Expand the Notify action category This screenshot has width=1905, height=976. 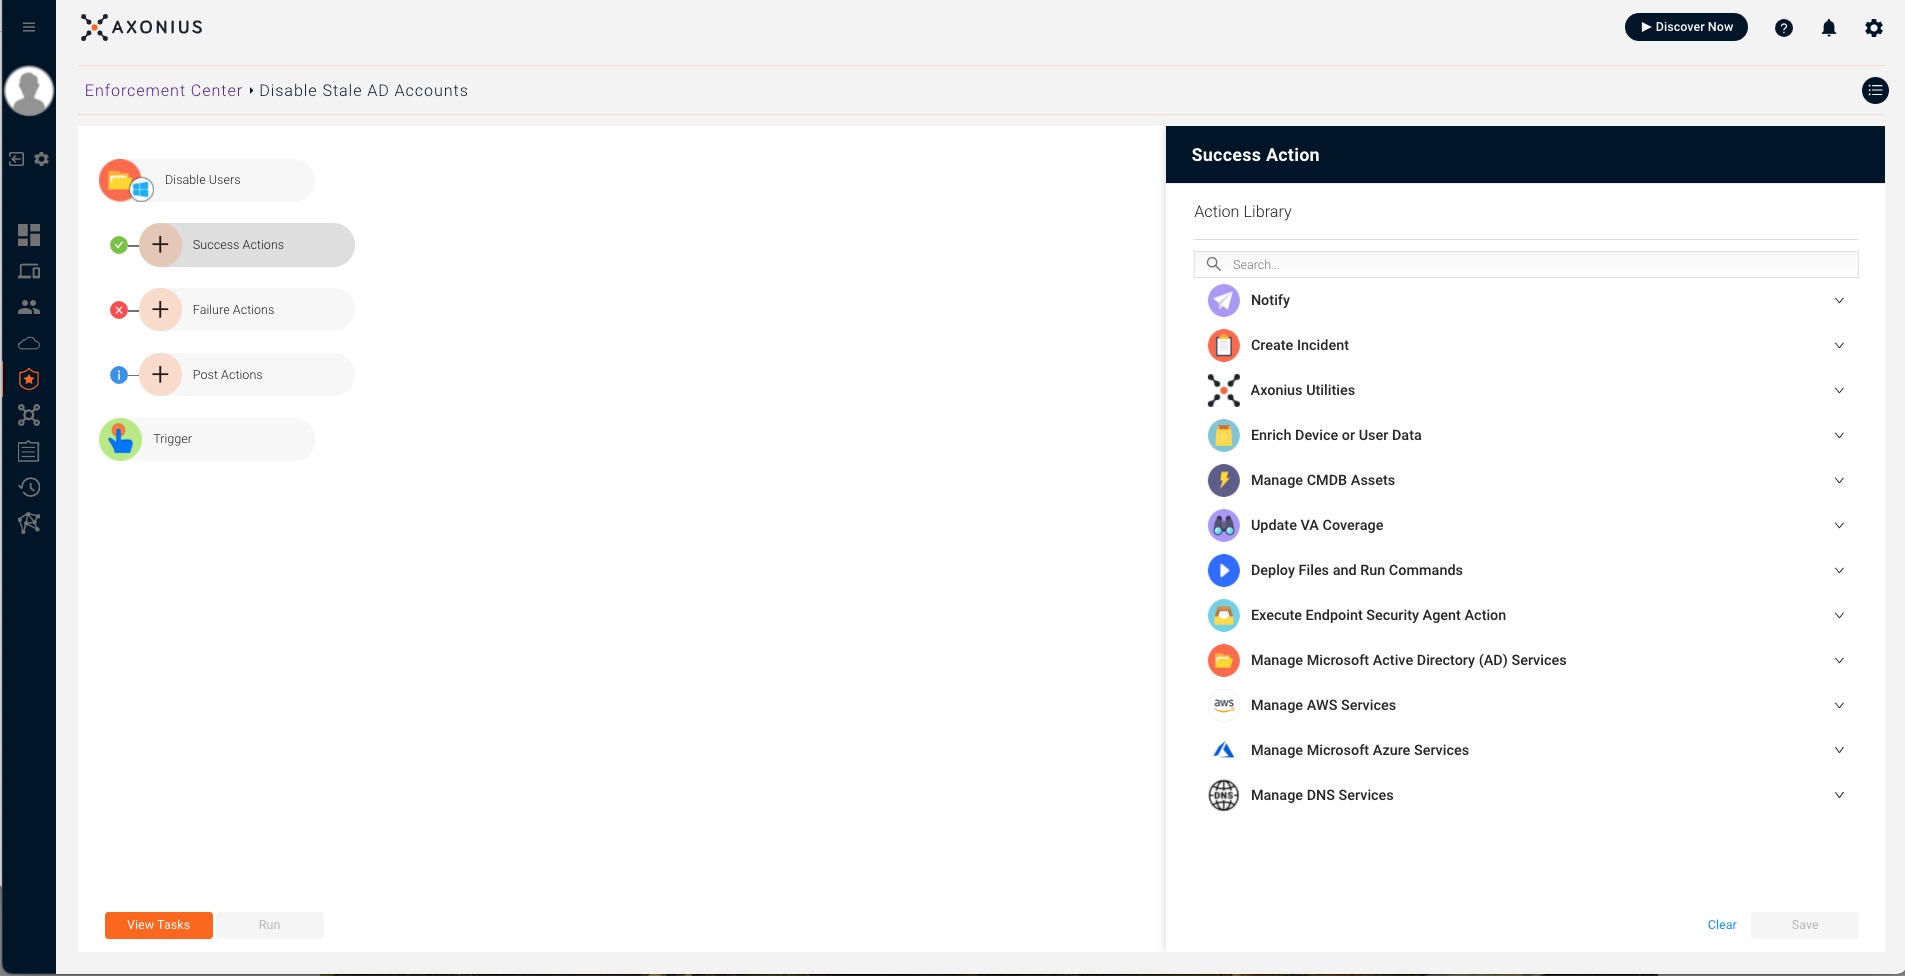(x=1838, y=300)
